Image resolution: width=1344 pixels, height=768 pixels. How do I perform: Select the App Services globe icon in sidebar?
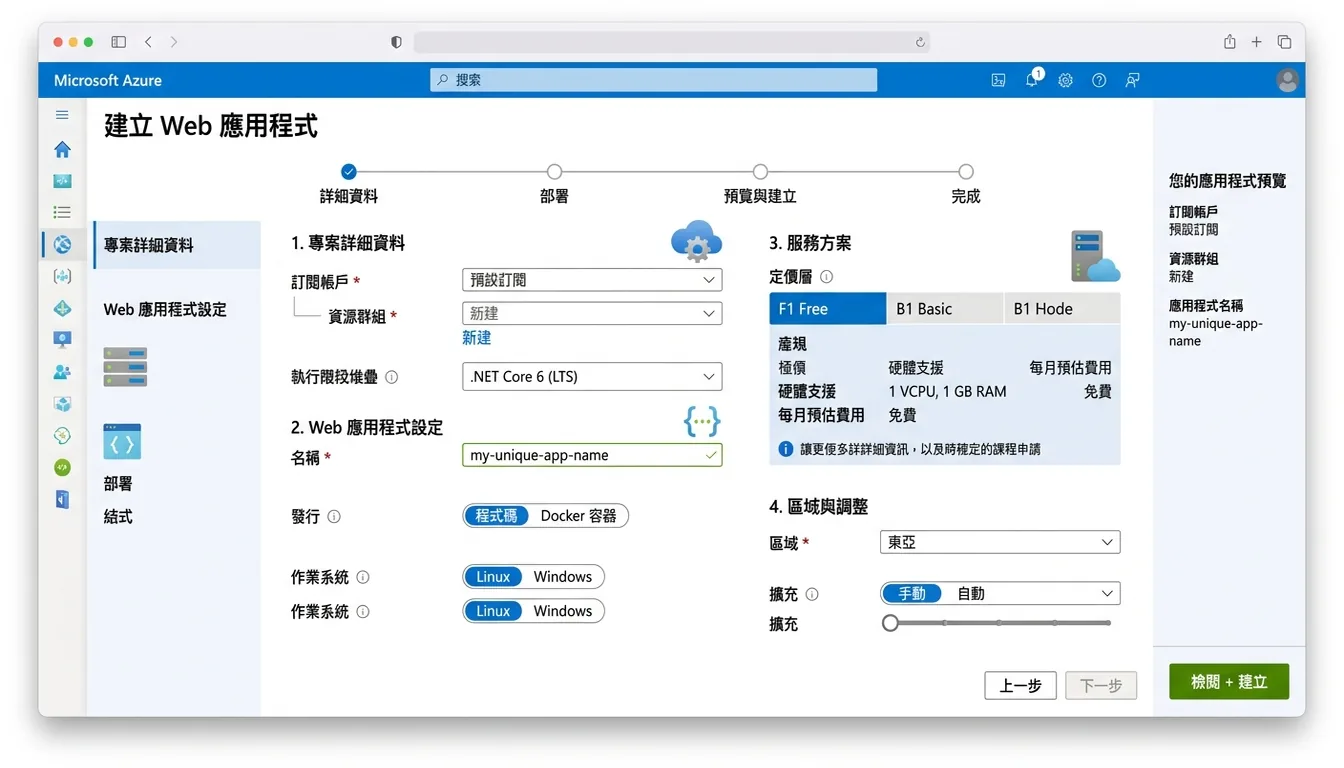point(62,244)
